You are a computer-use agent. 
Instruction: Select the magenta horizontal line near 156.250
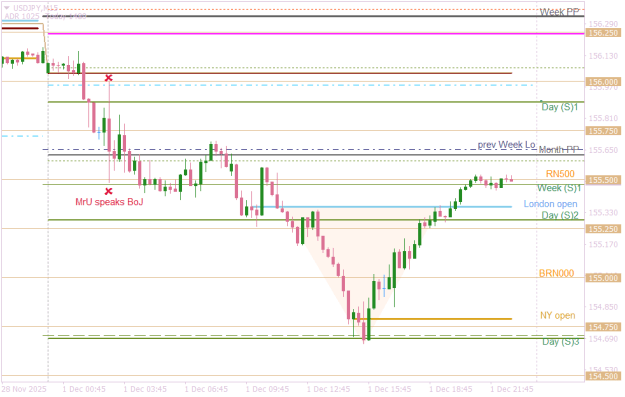[x=316, y=34]
